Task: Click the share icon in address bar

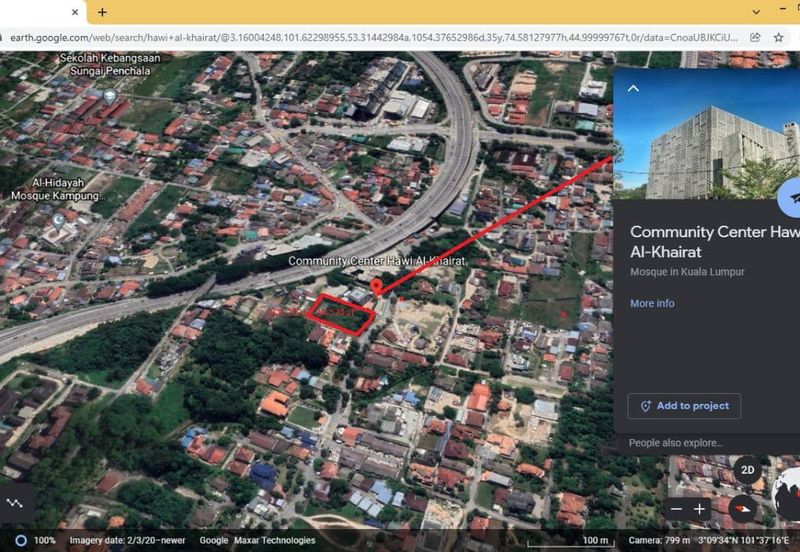Action: [755, 37]
